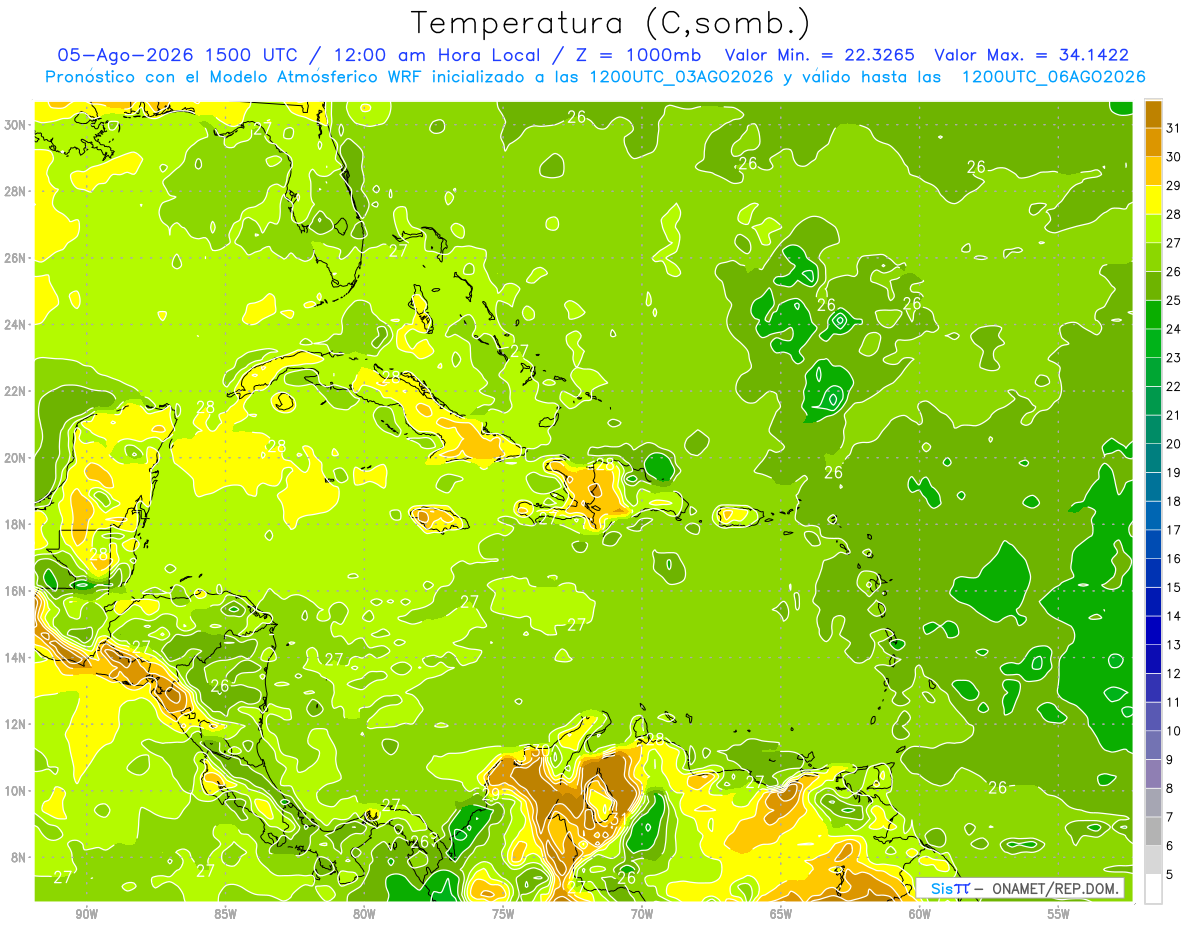Click the color bar swatch between 14 and 15

click(x=1153, y=602)
